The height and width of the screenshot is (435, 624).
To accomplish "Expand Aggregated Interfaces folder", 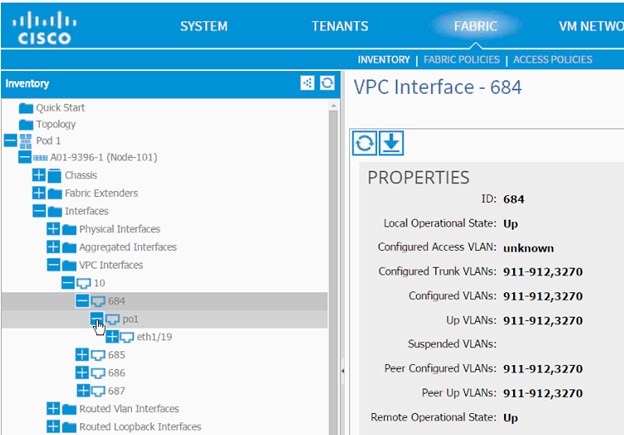I will point(53,247).
